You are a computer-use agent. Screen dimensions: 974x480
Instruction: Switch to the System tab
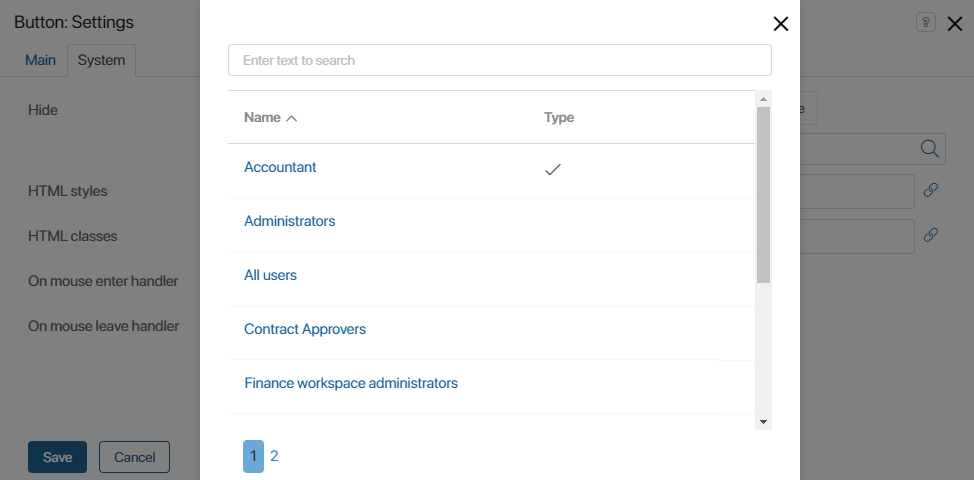pyautogui.click(x=101, y=60)
